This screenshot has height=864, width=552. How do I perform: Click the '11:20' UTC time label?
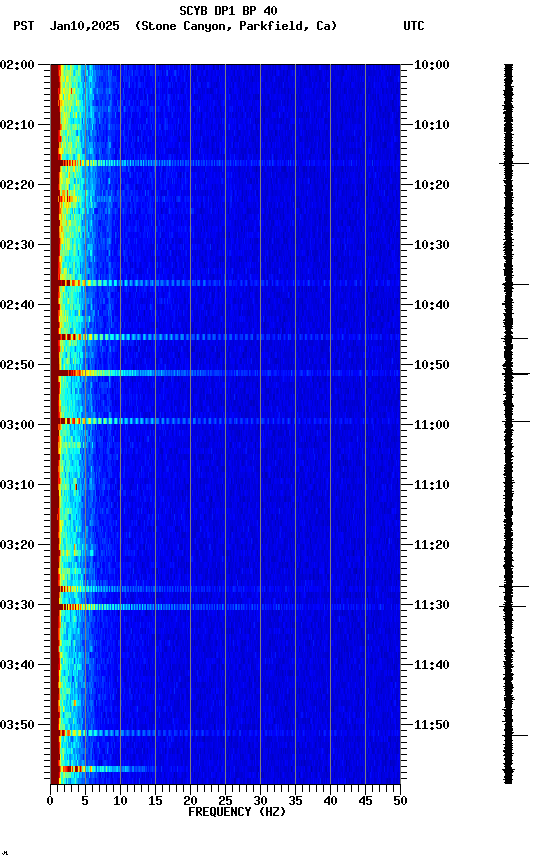pos(432,546)
